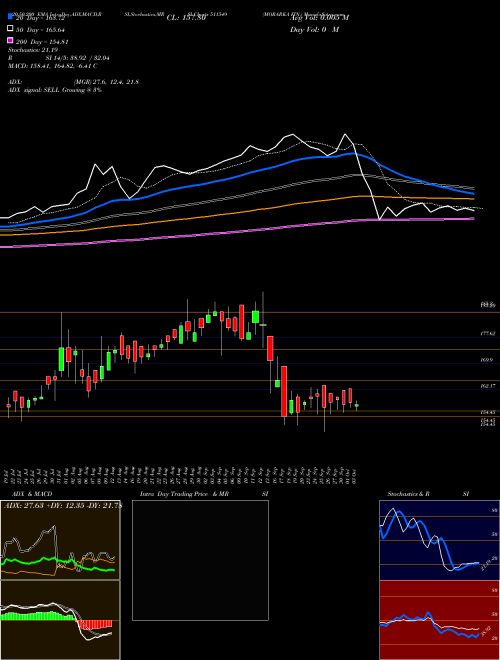Image resolution: width=500 pixels, height=660 pixels.
Task: Click the 177.62 price level label
Action: click(489, 333)
